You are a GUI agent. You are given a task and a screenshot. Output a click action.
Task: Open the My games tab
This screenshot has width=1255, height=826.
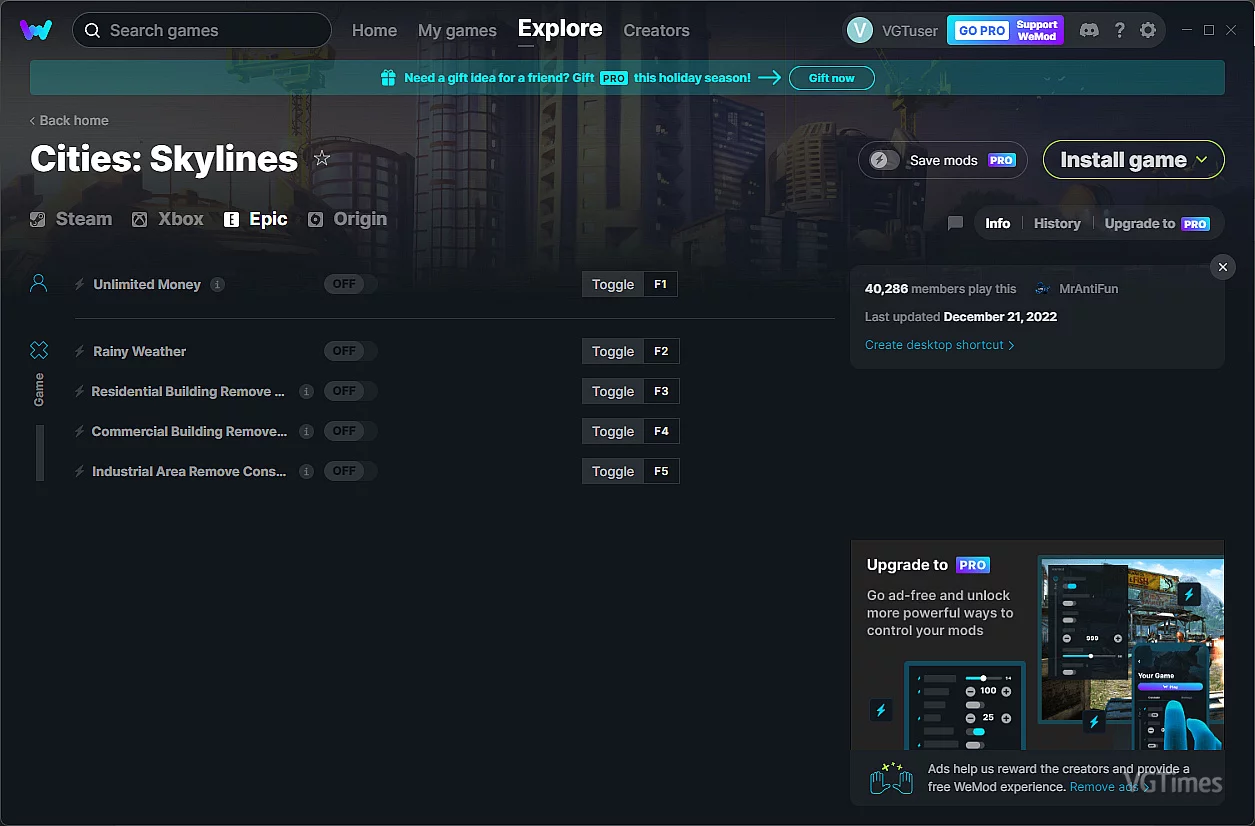tap(457, 31)
